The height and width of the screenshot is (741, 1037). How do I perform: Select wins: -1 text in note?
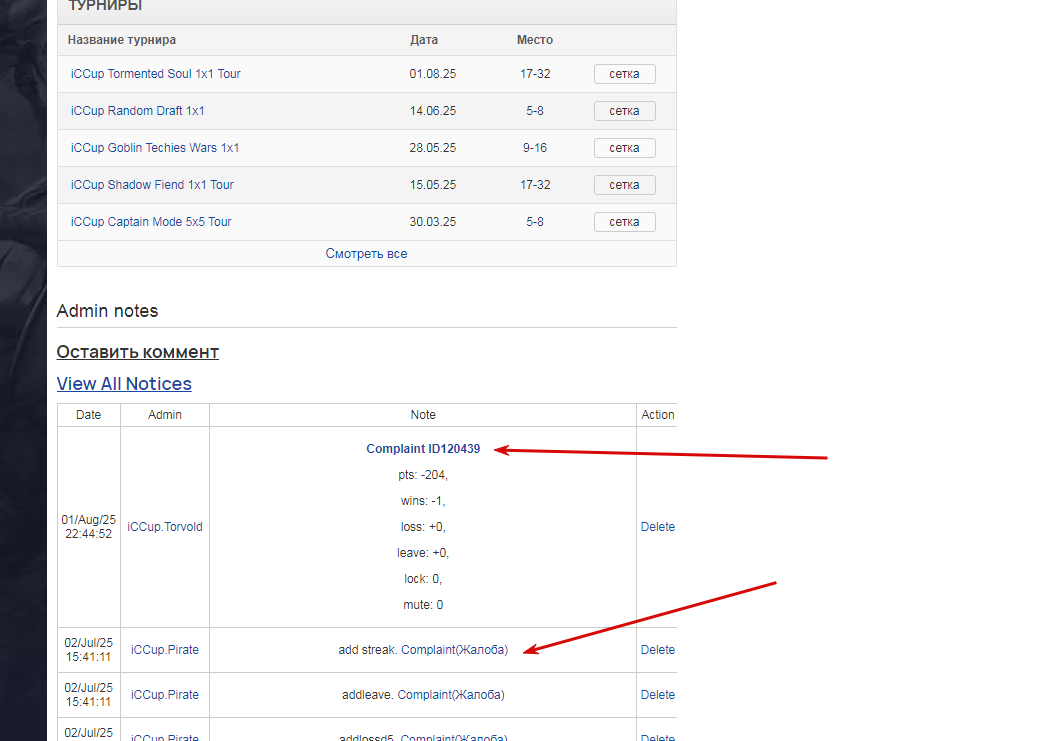click(423, 501)
